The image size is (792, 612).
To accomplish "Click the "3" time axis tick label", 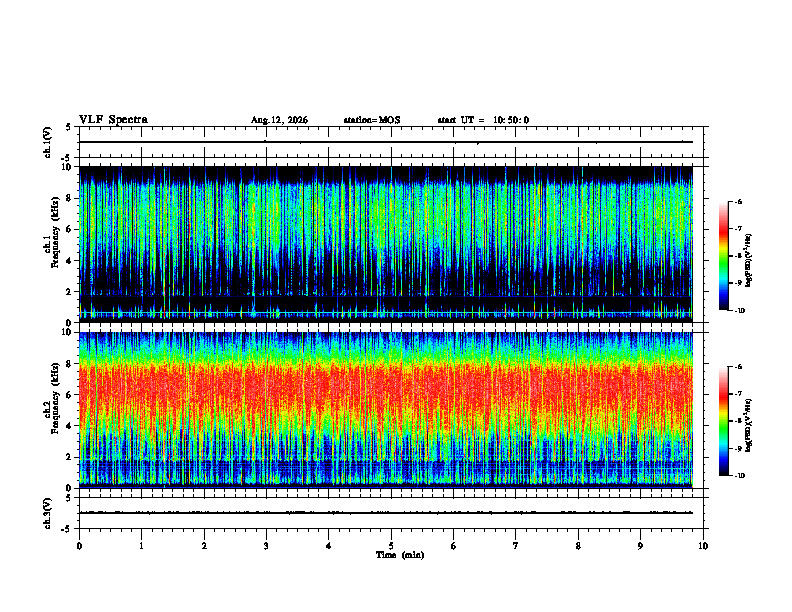I will (266, 546).
